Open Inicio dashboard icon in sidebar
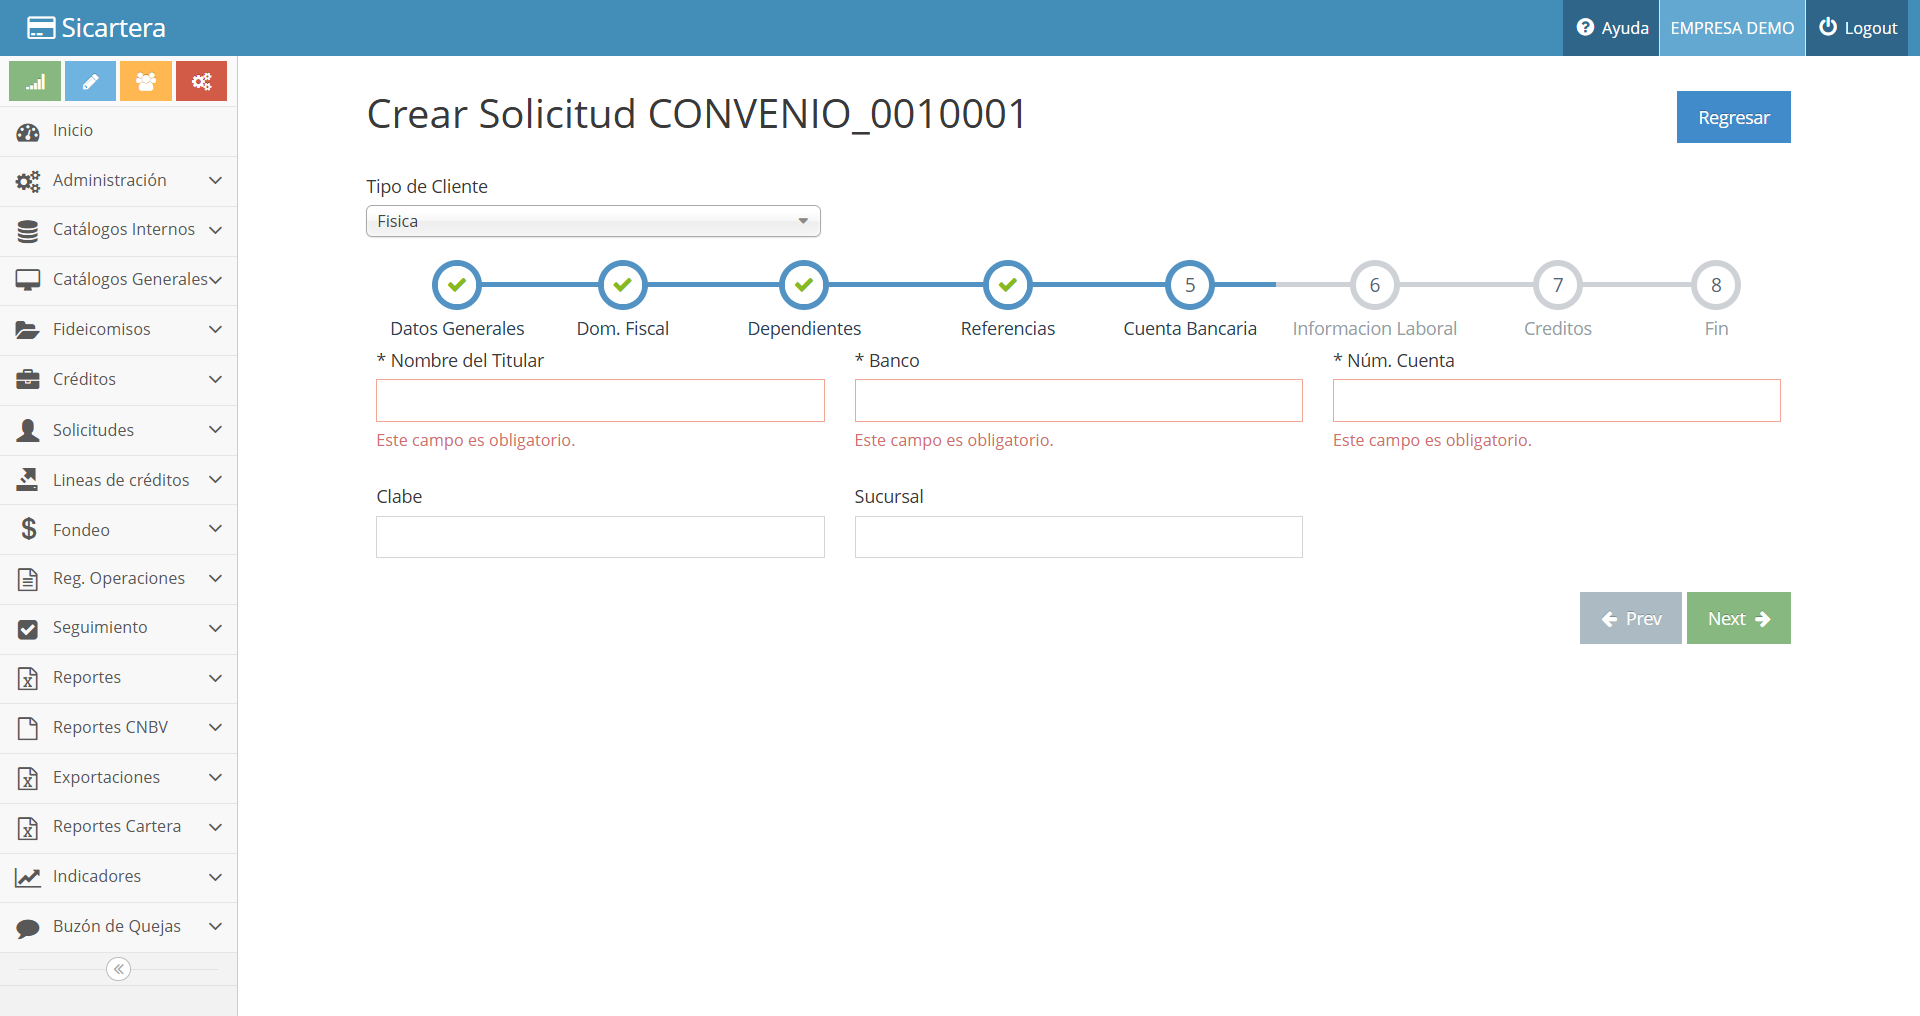The width and height of the screenshot is (1920, 1016). pos(28,131)
